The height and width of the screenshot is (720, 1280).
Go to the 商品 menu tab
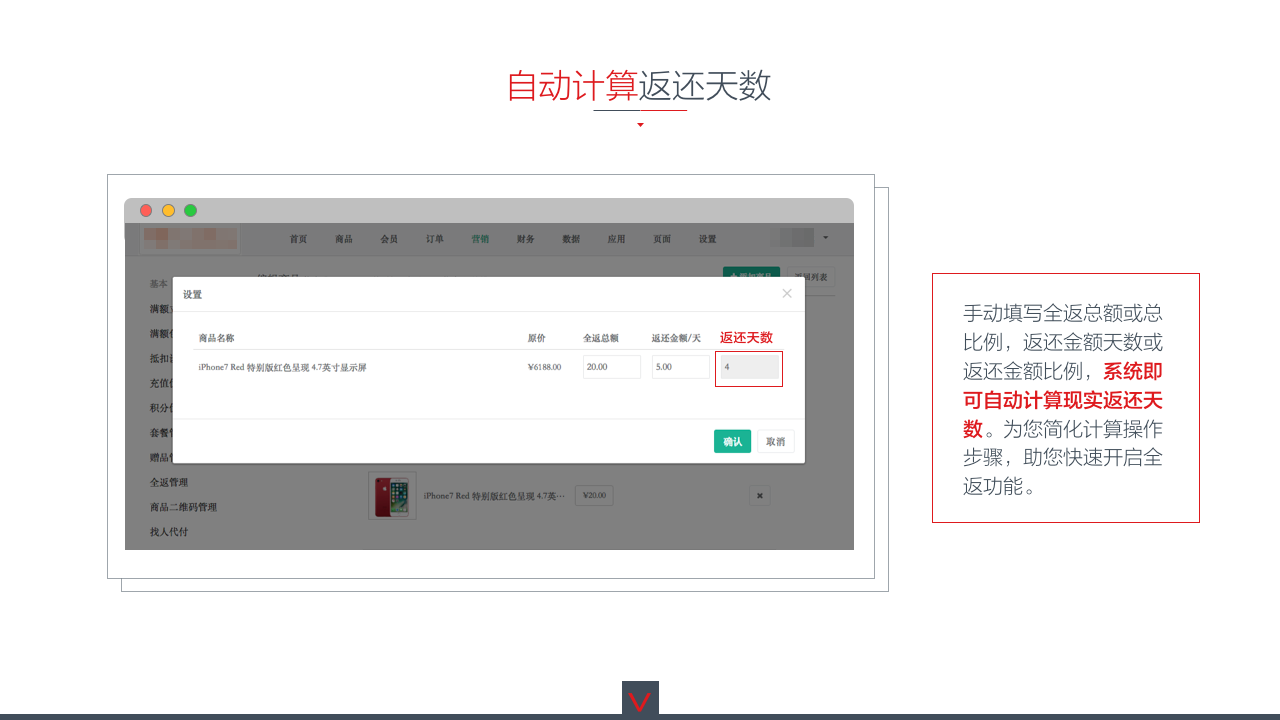[343, 239]
